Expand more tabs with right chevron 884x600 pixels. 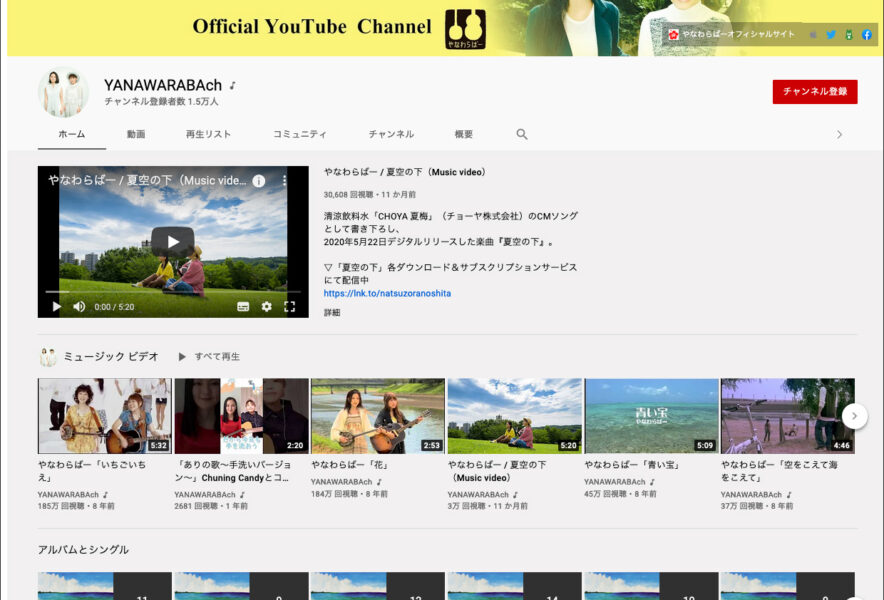[x=839, y=135]
